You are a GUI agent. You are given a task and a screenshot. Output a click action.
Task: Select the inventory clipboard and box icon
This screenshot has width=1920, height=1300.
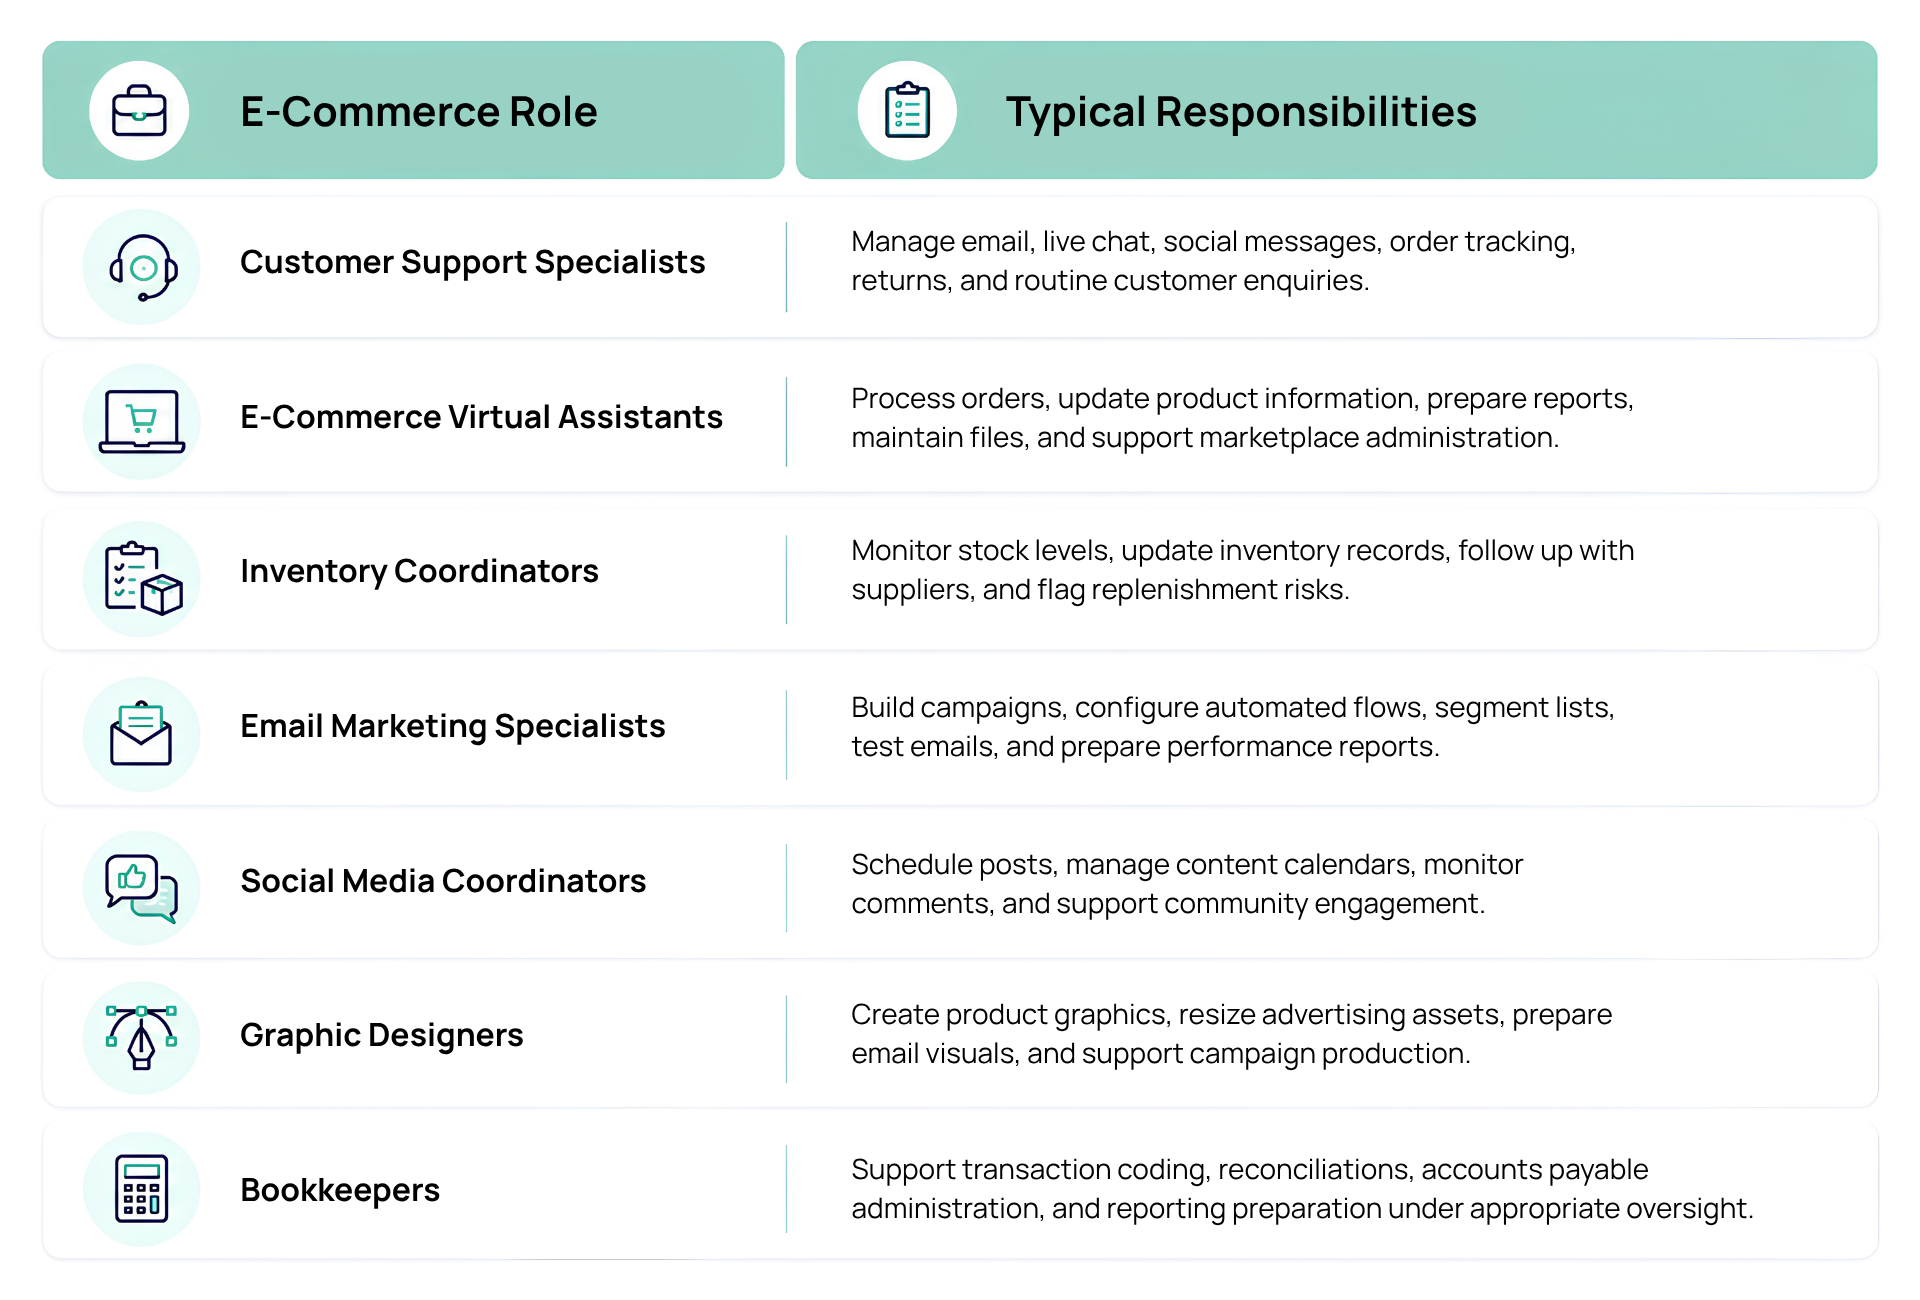click(142, 578)
